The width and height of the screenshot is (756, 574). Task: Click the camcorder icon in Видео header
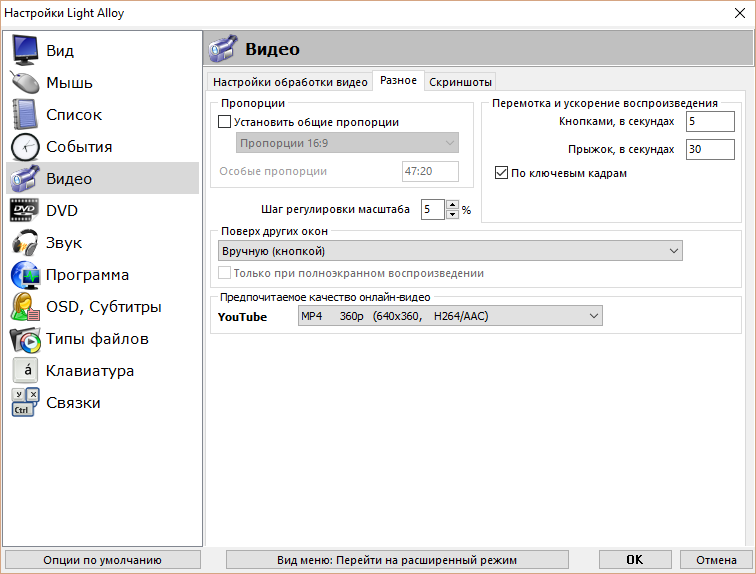[x=223, y=48]
